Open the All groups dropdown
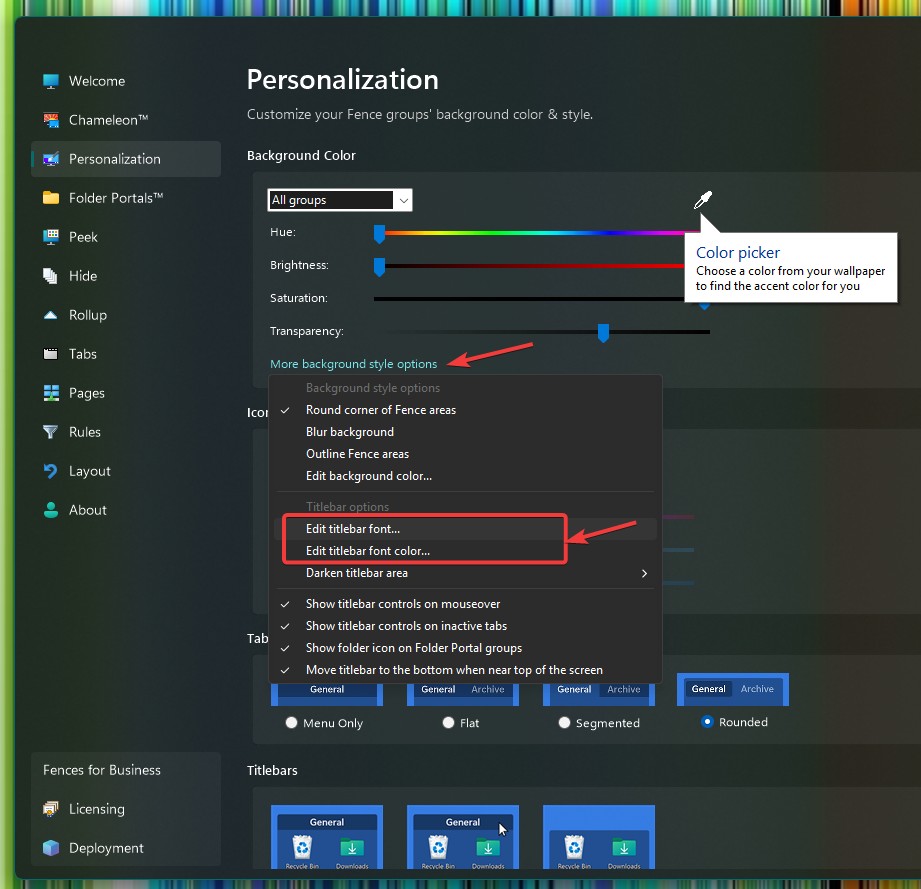 [x=340, y=200]
